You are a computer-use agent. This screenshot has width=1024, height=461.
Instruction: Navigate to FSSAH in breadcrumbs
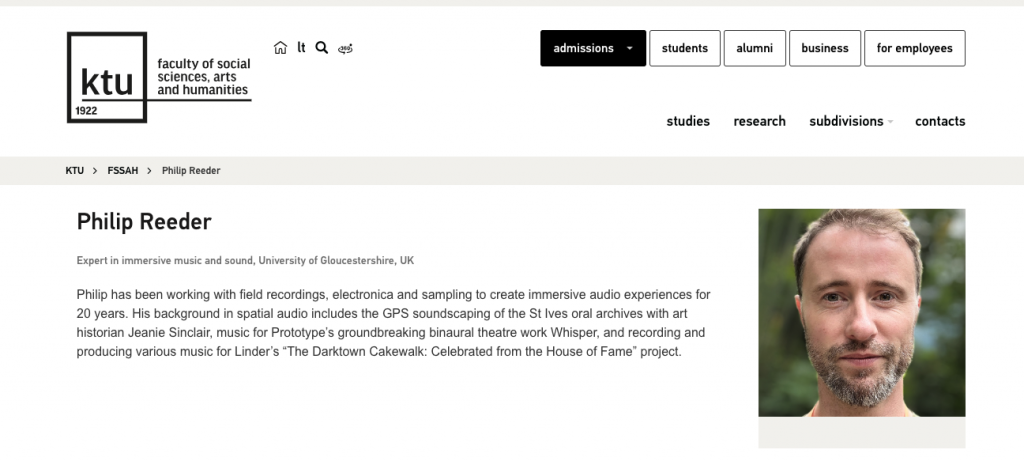point(122,171)
